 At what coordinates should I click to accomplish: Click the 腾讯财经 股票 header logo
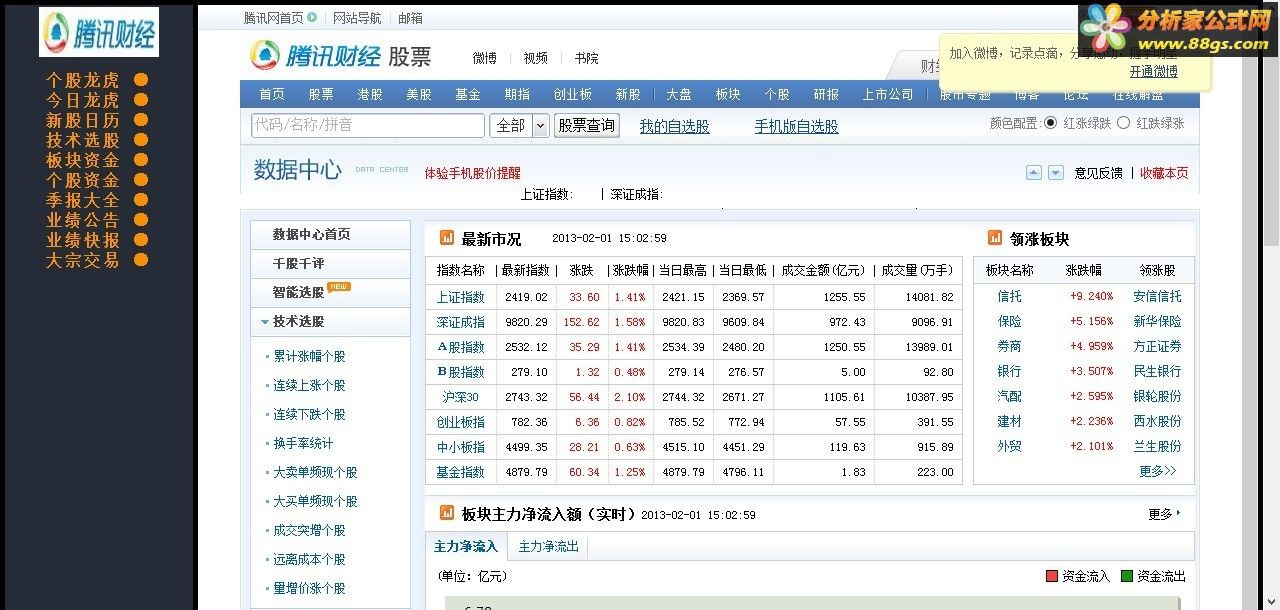340,56
